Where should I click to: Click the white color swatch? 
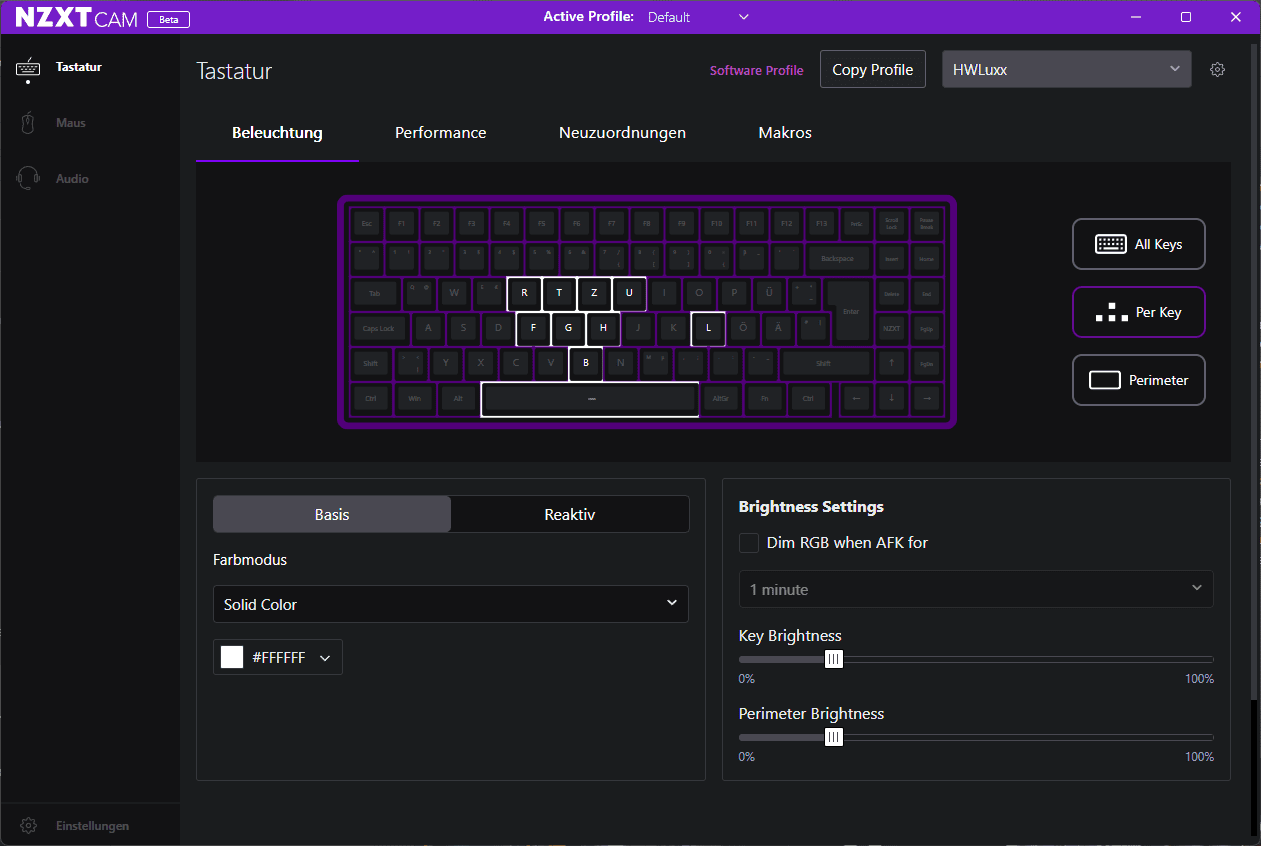232,657
